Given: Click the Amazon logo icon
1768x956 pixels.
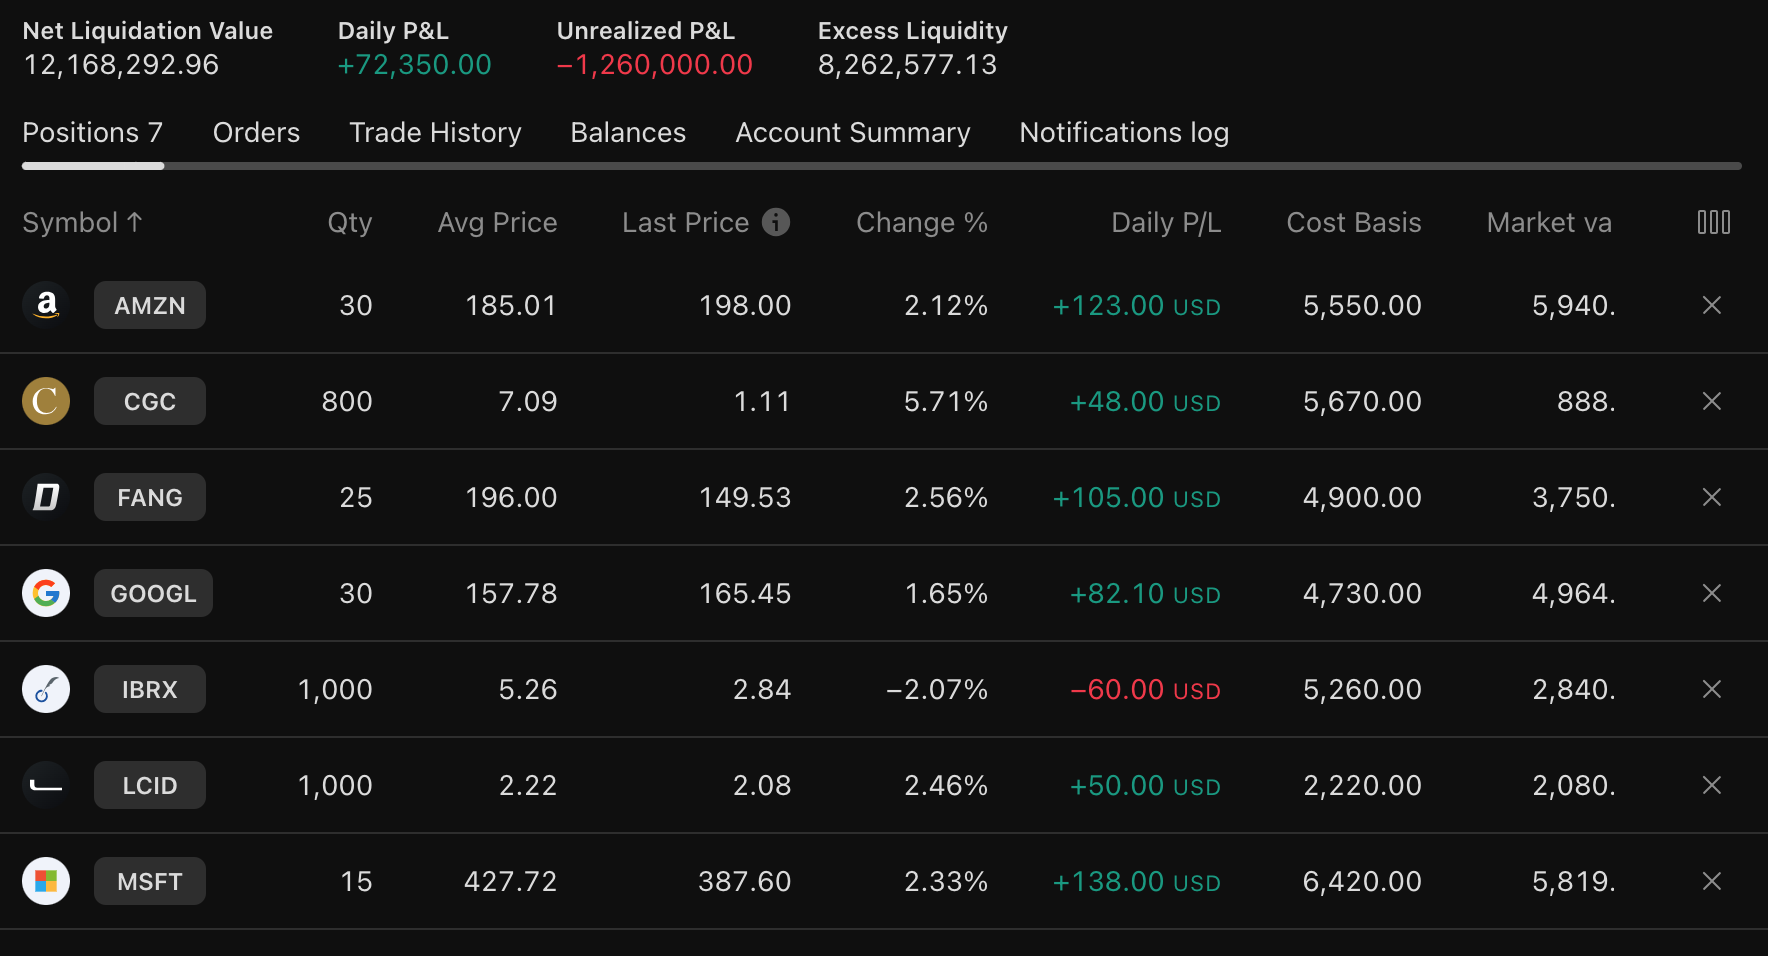Looking at the screenshot, I should click(x=46, y=305).
